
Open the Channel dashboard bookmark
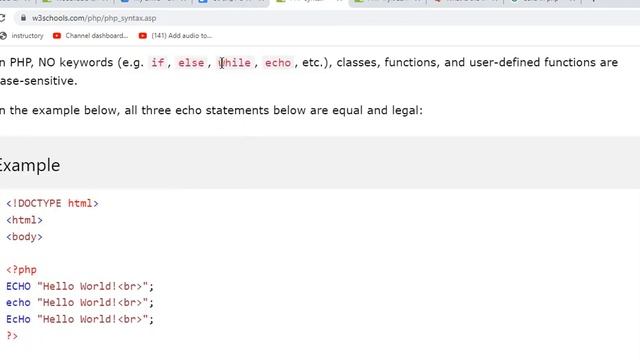click(x=91, y=36)
